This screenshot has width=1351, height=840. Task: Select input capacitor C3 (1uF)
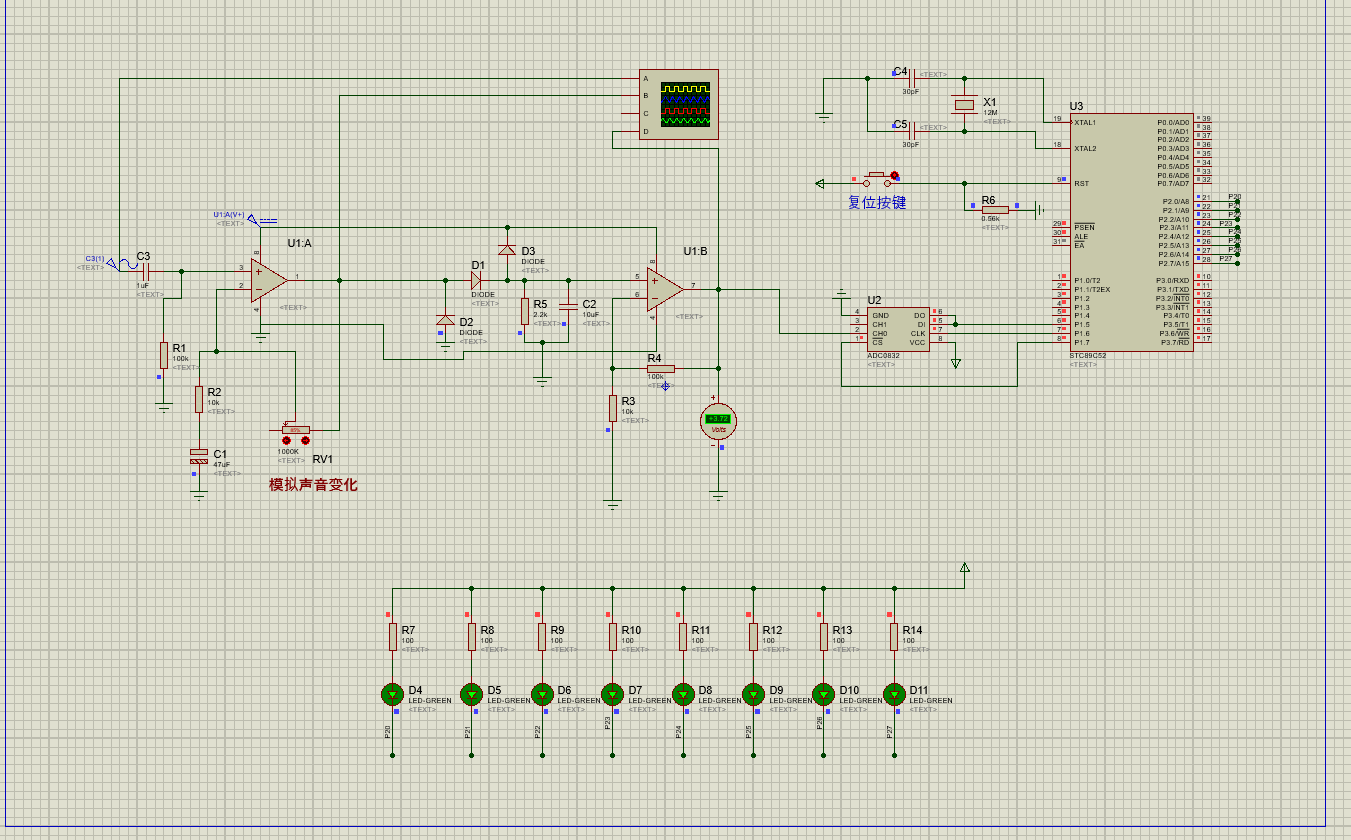(146, 271)
